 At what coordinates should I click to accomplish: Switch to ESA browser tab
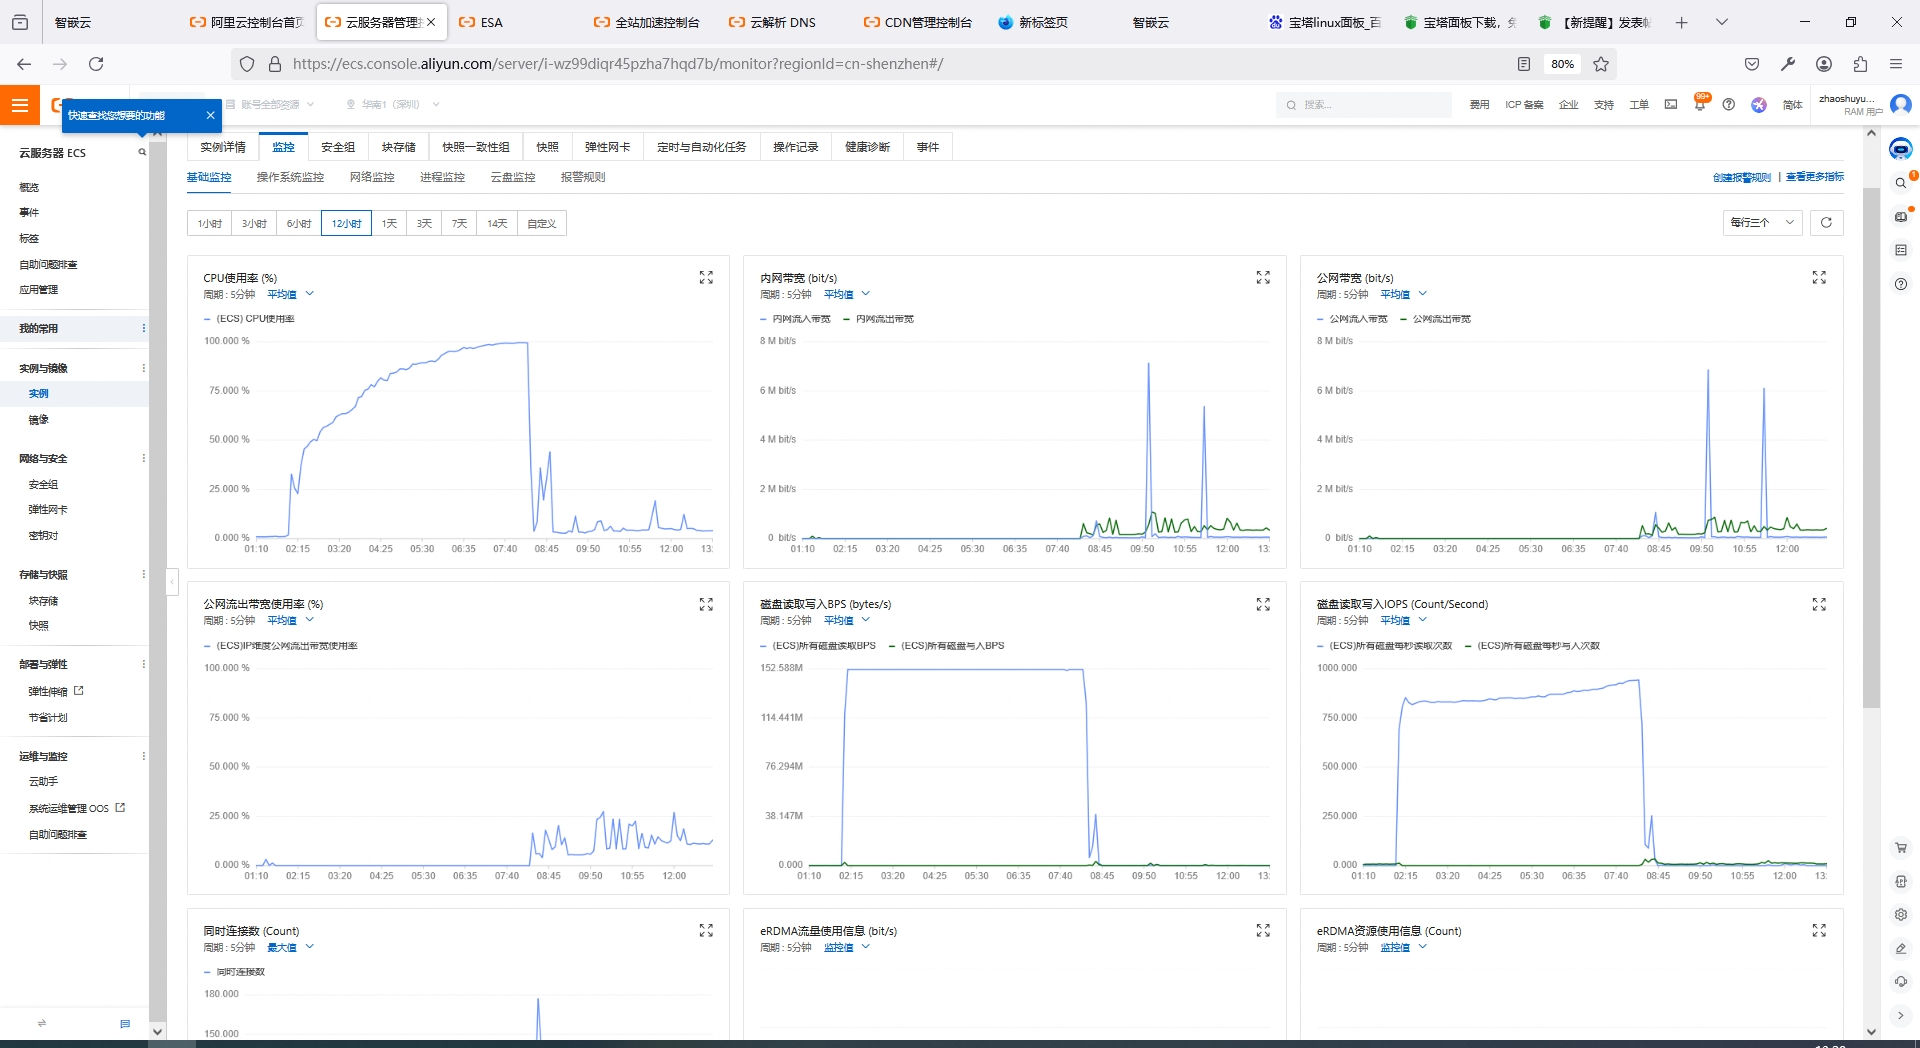pyautogui.click(x=517, y=22)
